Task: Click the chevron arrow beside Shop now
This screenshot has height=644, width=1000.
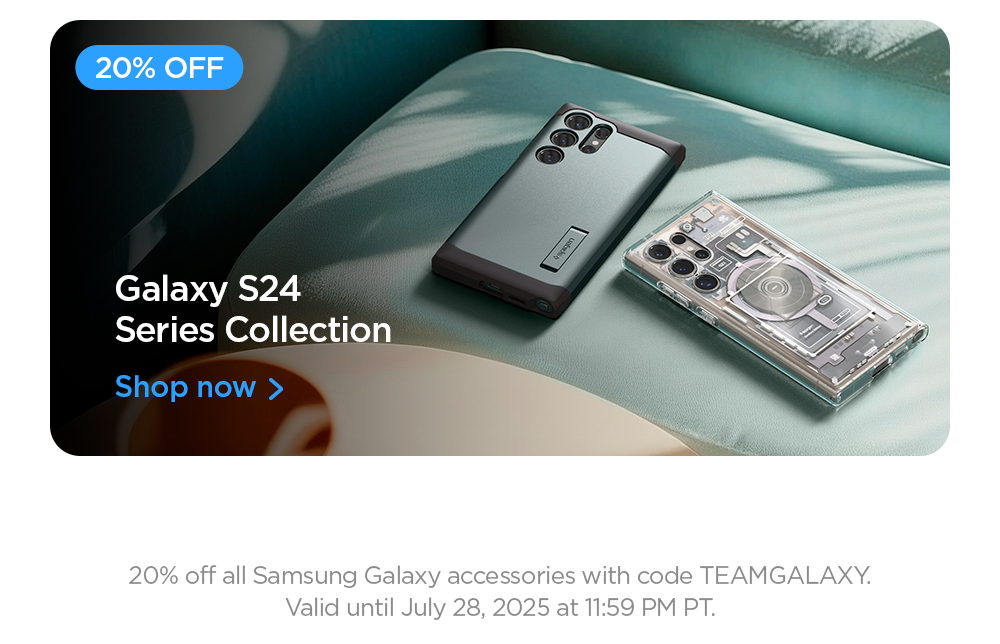Action: (276, 388)
